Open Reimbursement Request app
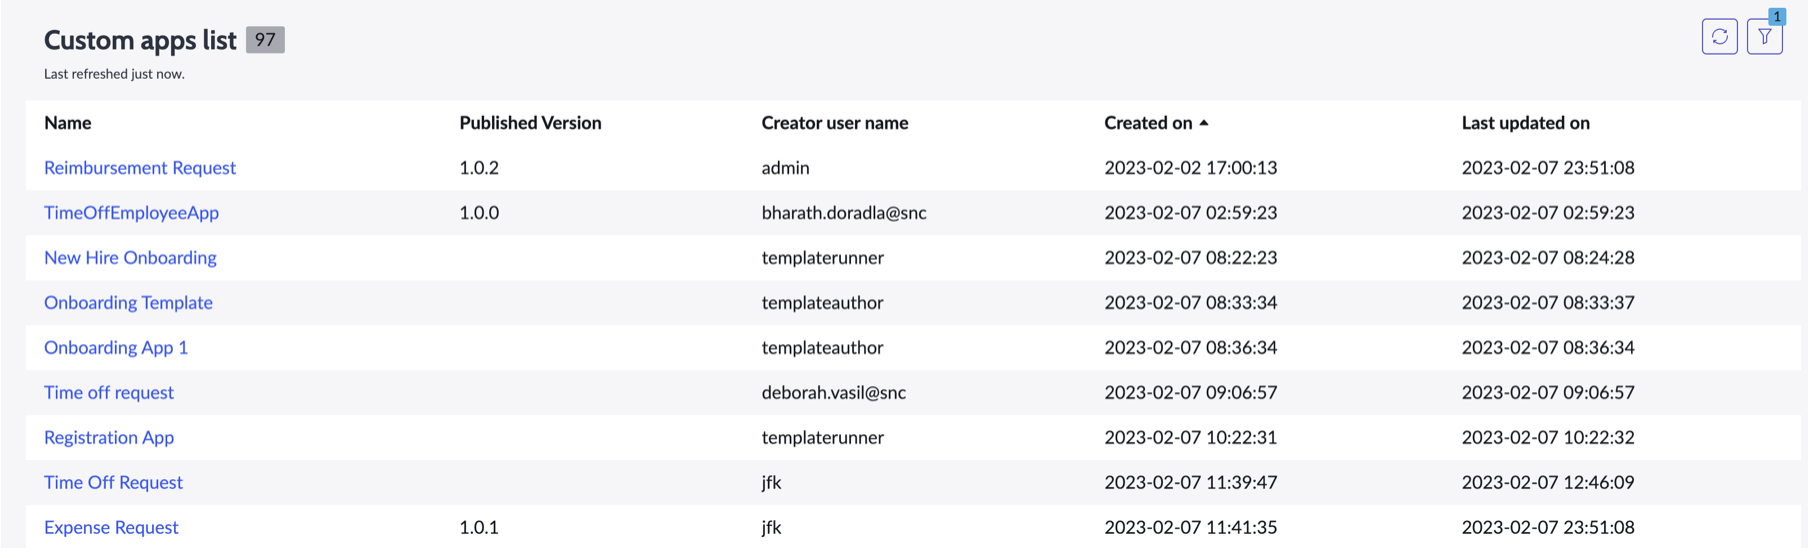Screen dimensions: 1808x558 (x=140, y=167)
